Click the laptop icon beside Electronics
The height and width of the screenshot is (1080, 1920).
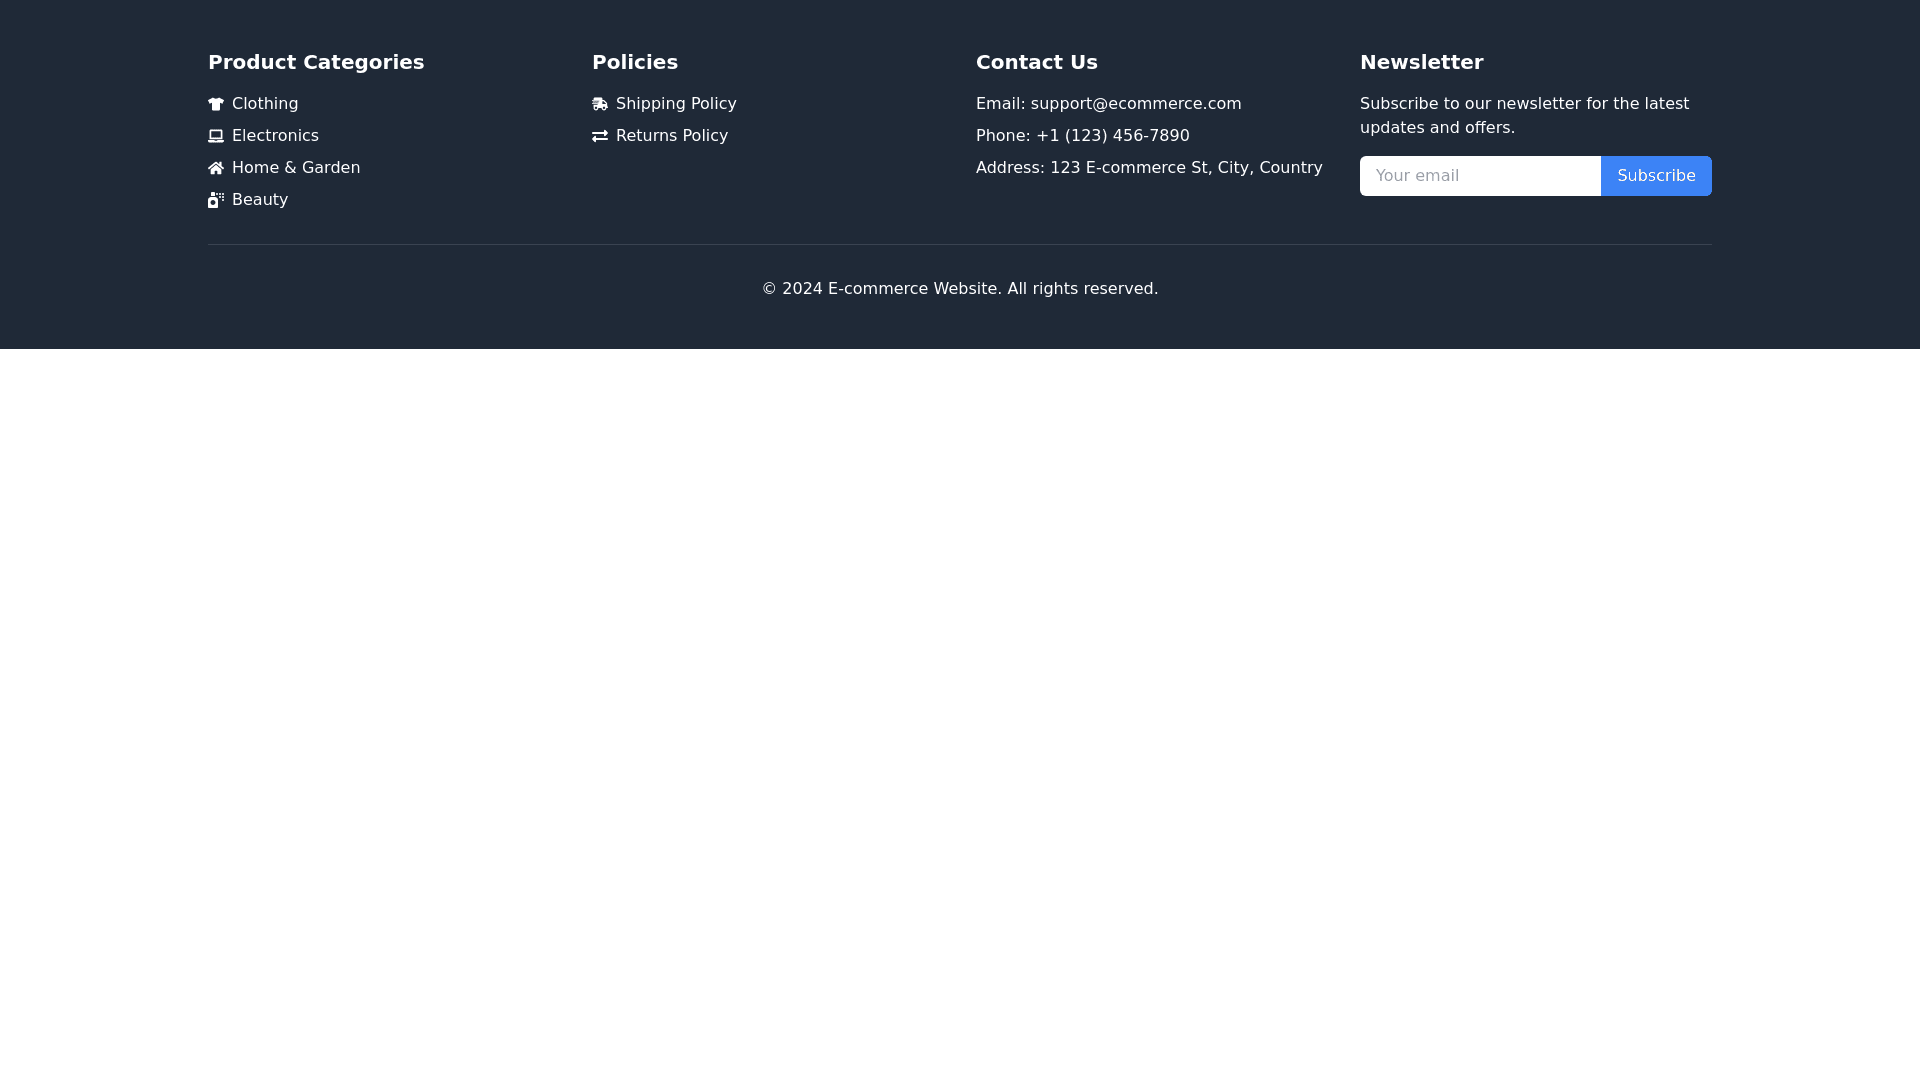[x=216, y=136]
